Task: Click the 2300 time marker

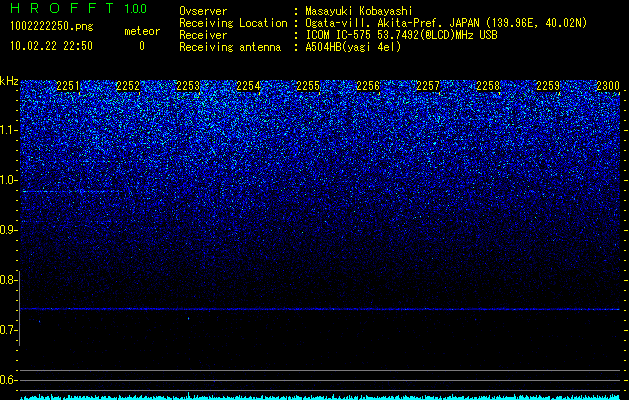Action: [608, 86]
